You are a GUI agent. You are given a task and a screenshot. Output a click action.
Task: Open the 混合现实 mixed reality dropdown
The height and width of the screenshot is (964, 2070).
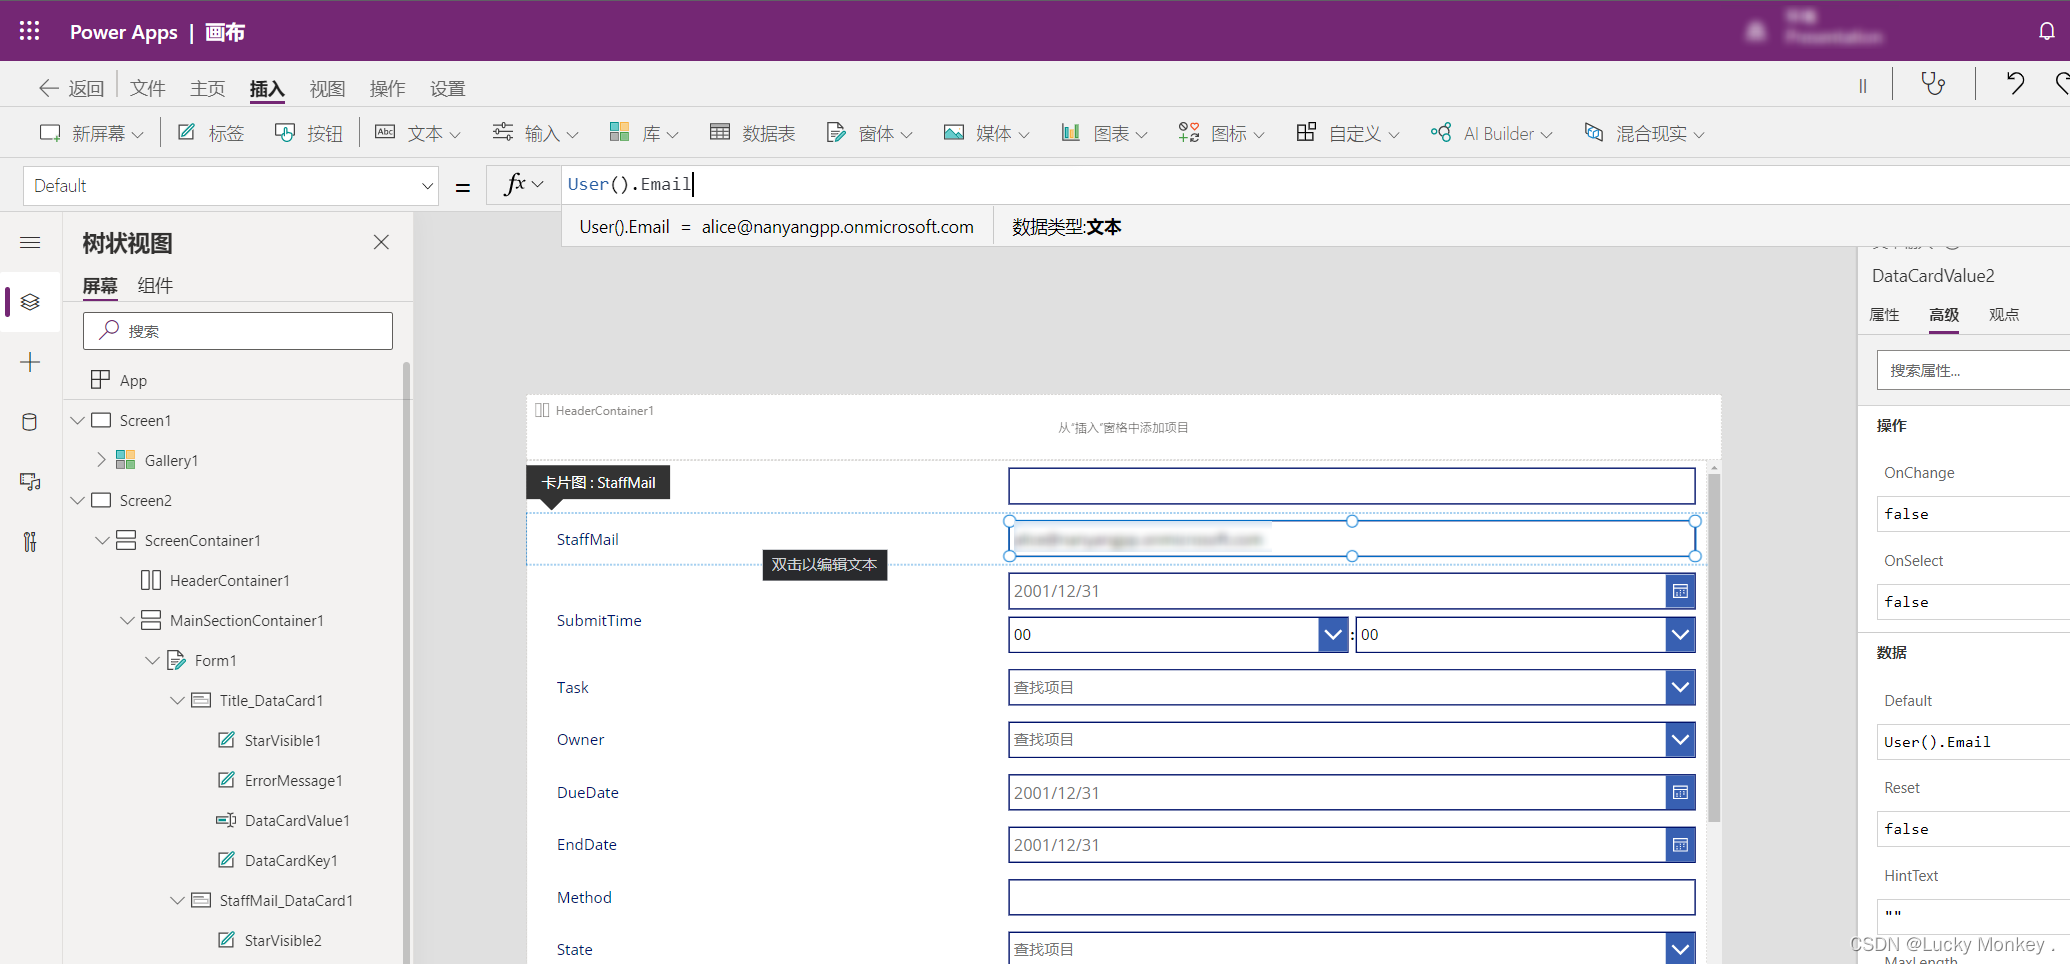1644,133
